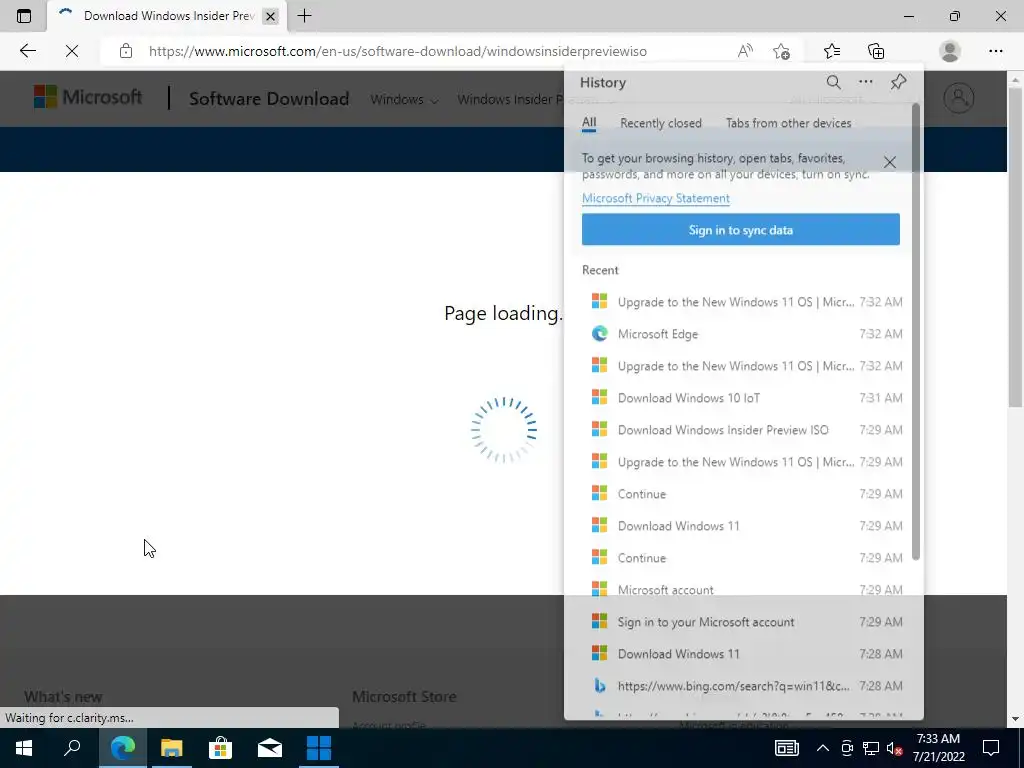Click the page vertical scrollbar thumb
Screen dimensions: 1024x768
coord(1015,247)
